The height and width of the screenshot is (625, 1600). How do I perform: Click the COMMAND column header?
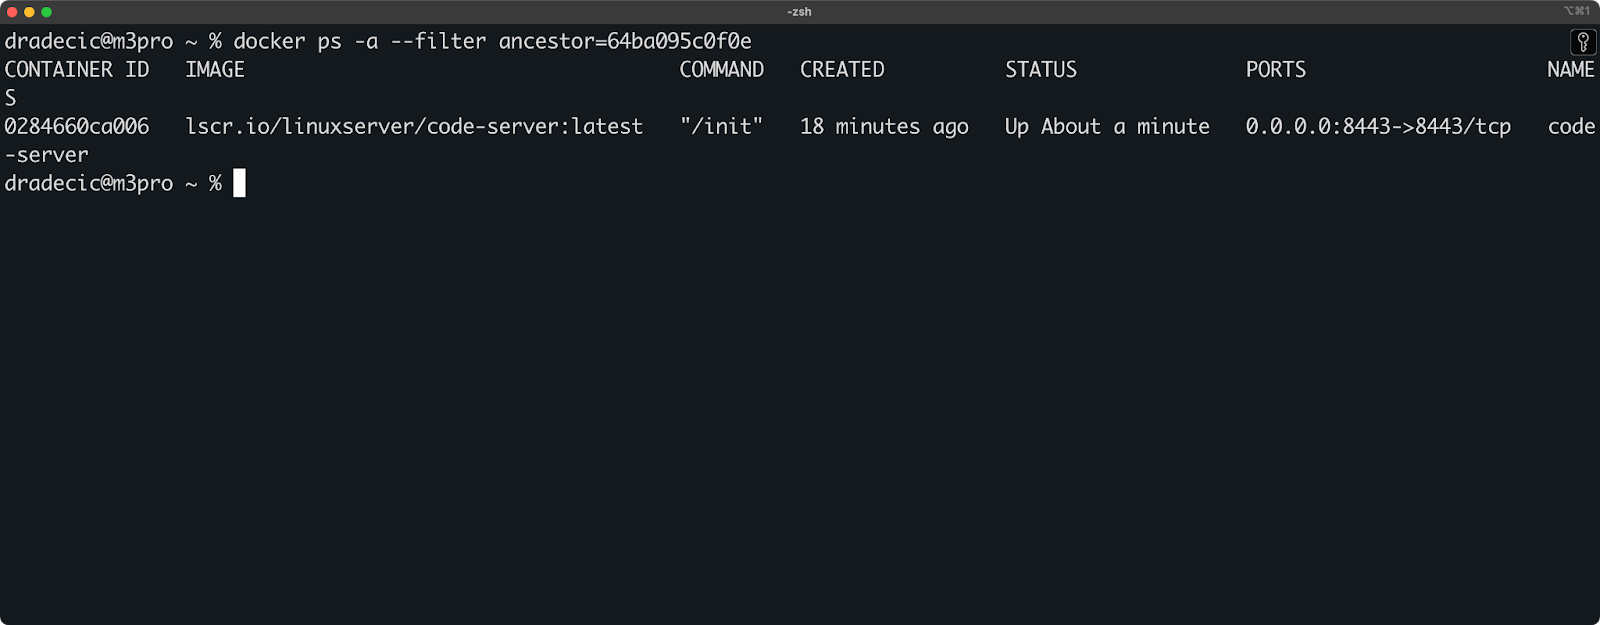click(722, 70)
